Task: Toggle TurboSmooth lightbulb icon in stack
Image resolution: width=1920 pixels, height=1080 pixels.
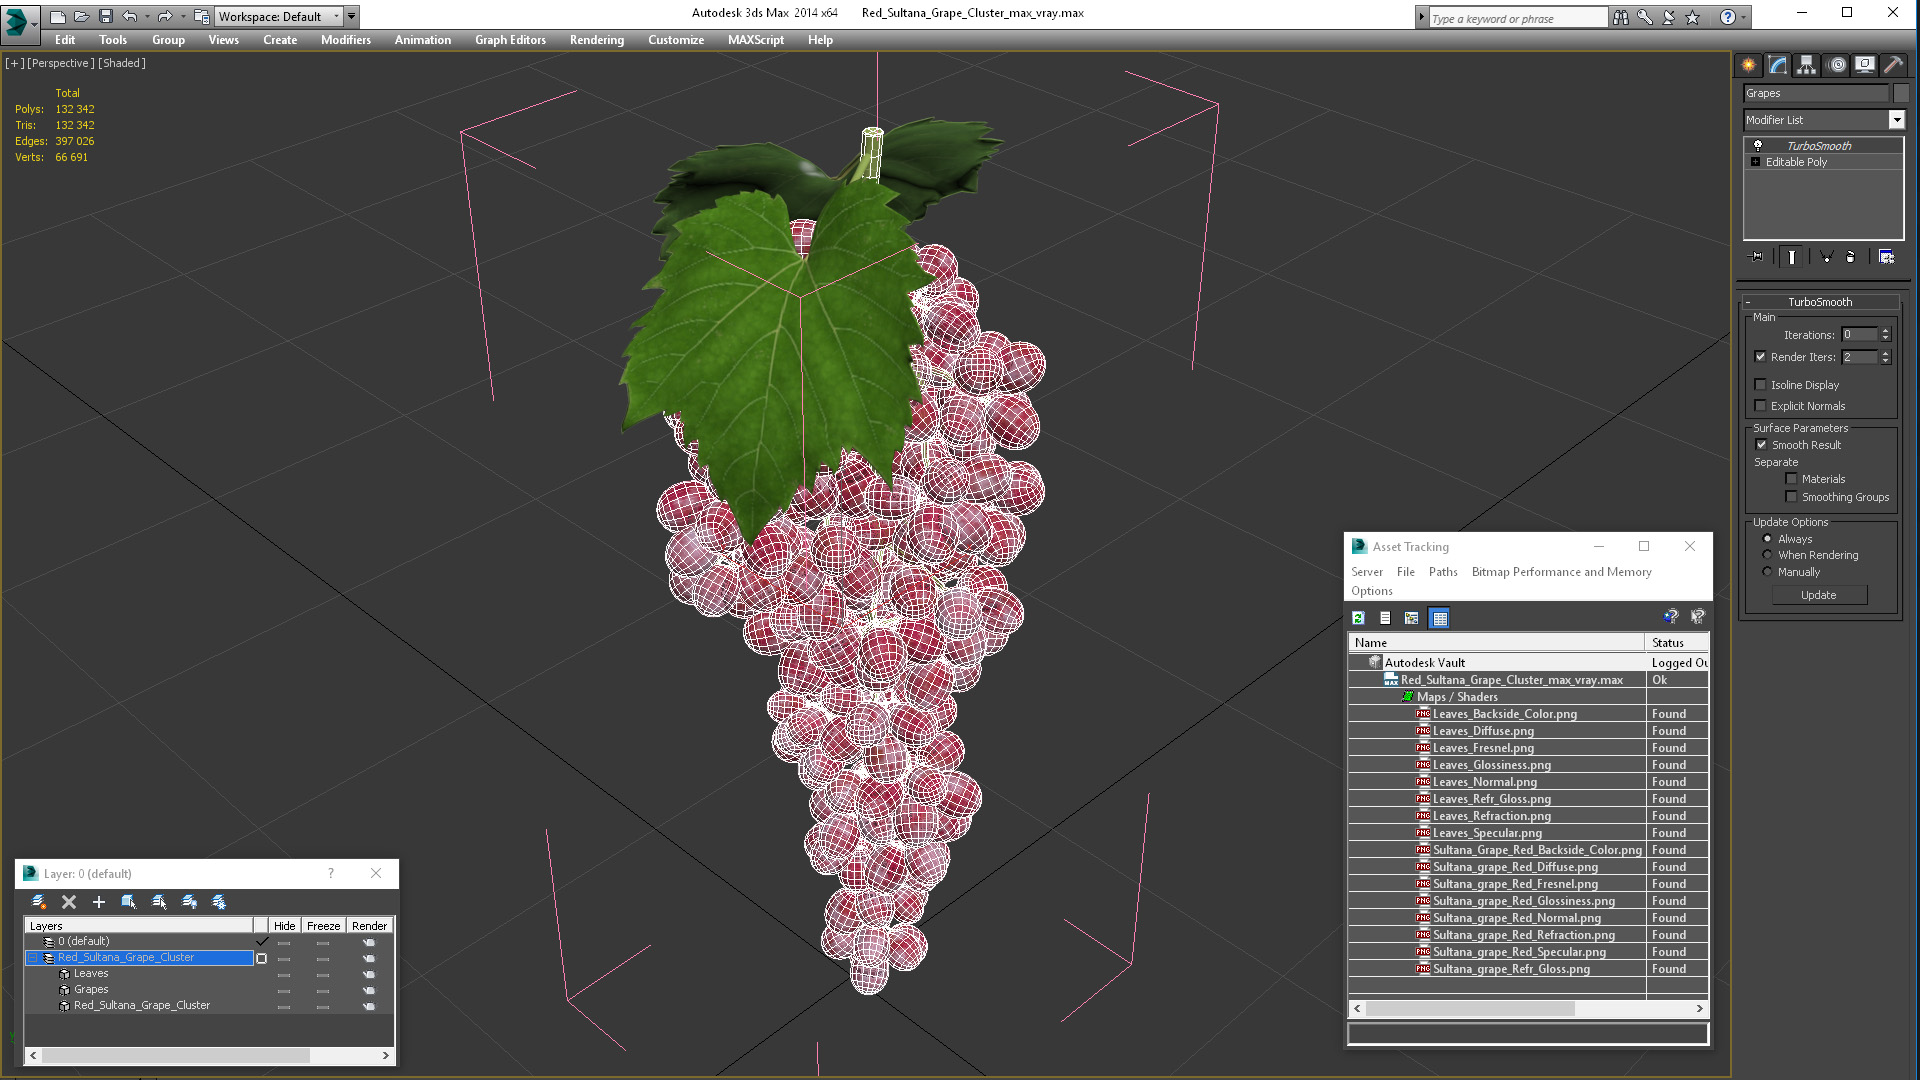Action: coord(1757,146)
